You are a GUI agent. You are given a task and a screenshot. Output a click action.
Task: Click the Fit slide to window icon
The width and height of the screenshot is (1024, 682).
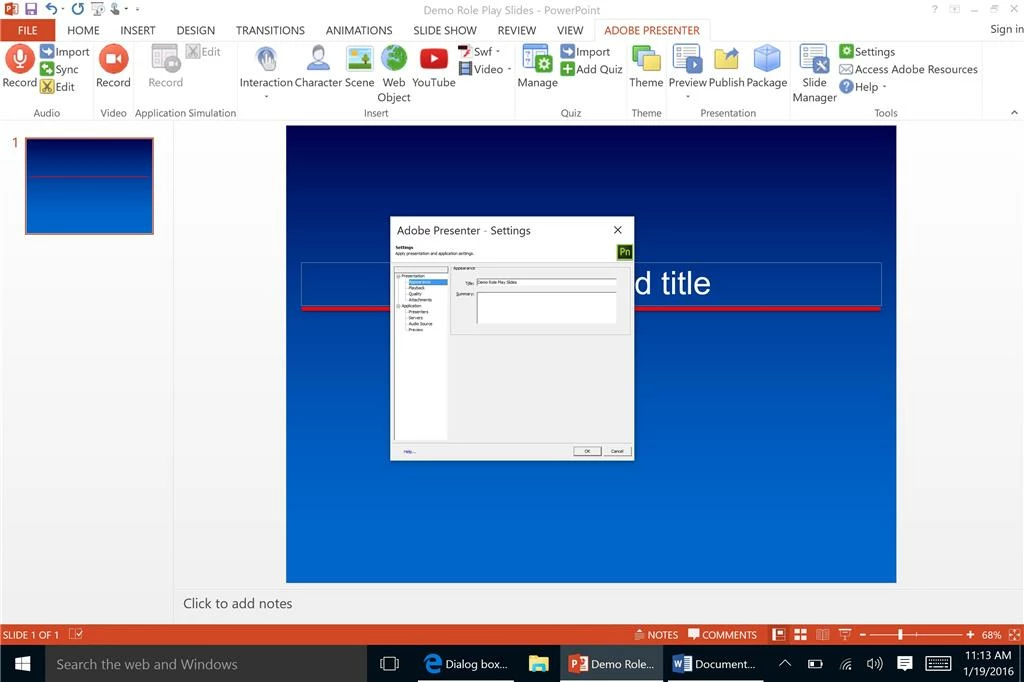click(x=1014, y=634)
